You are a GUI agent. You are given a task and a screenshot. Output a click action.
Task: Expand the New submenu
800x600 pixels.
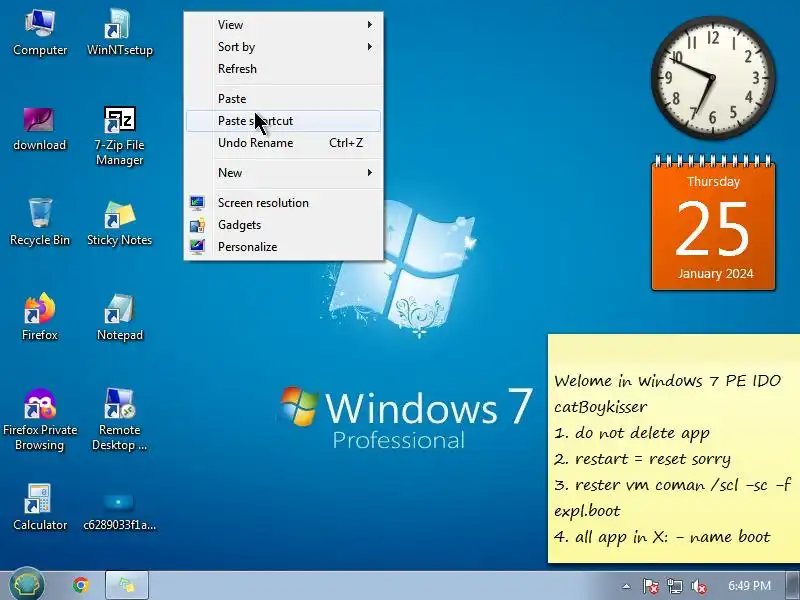(x=284, y=172)
